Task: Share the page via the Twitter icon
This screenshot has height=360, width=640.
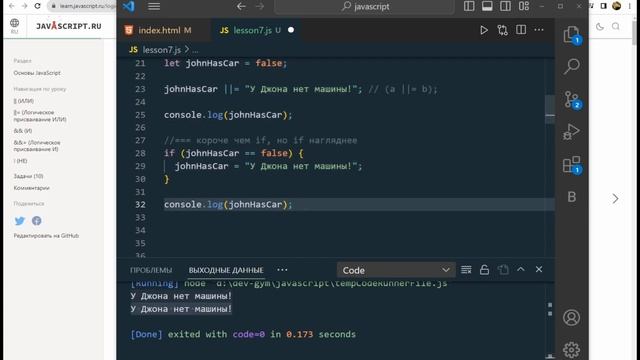Action: [20, 221]
